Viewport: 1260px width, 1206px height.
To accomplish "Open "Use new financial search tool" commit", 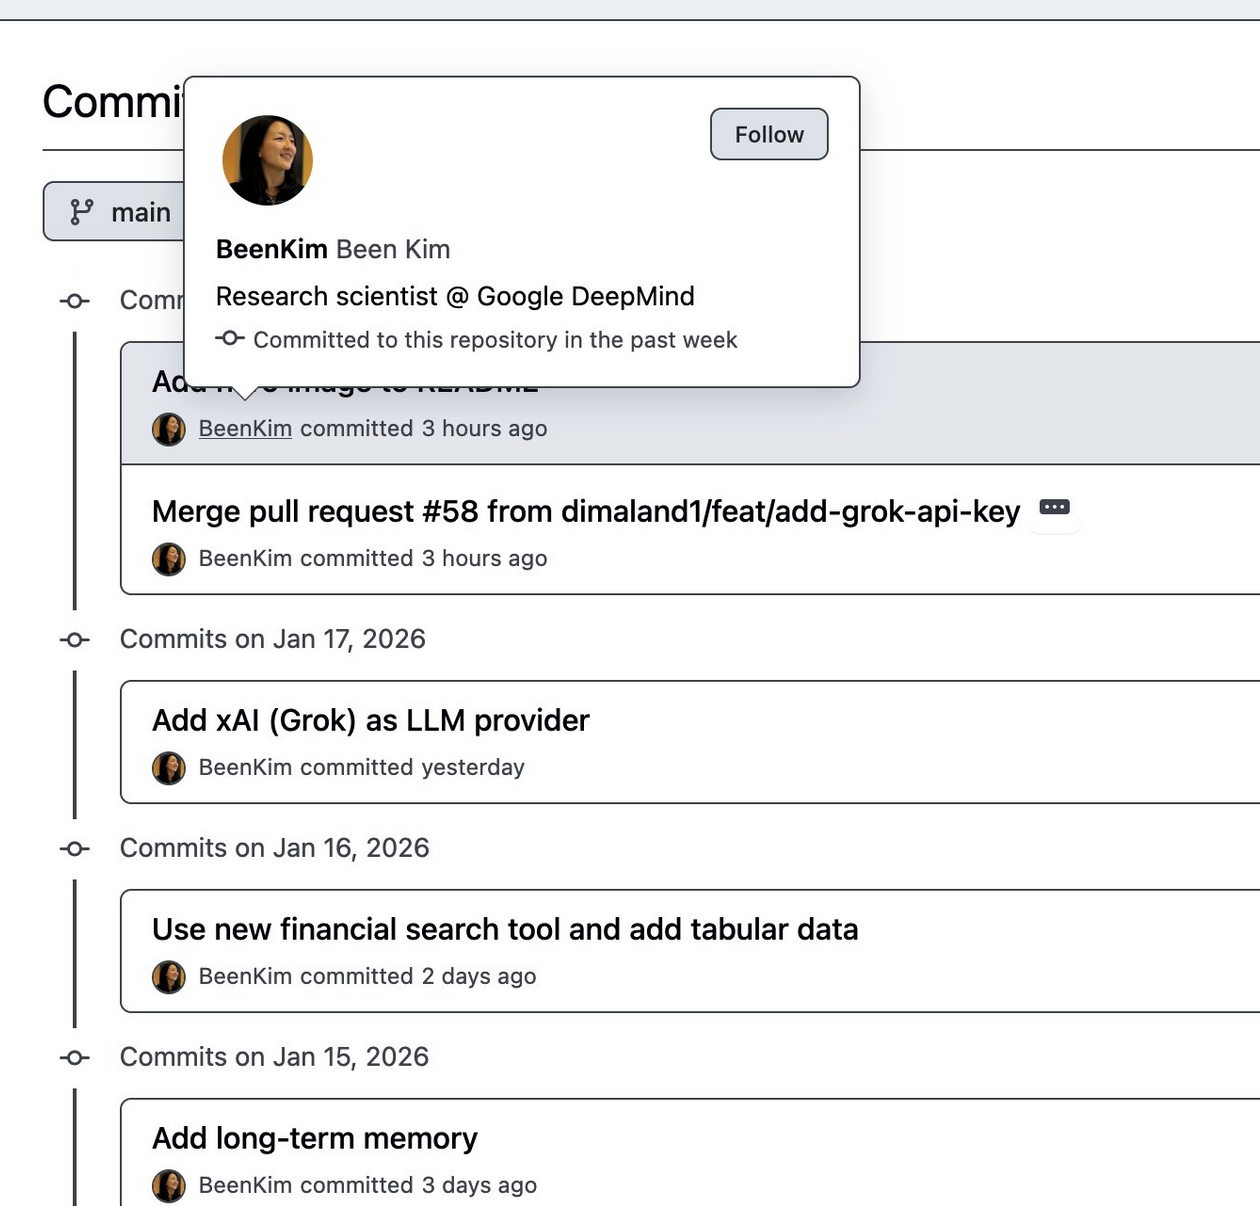I will tap(504, 930).
